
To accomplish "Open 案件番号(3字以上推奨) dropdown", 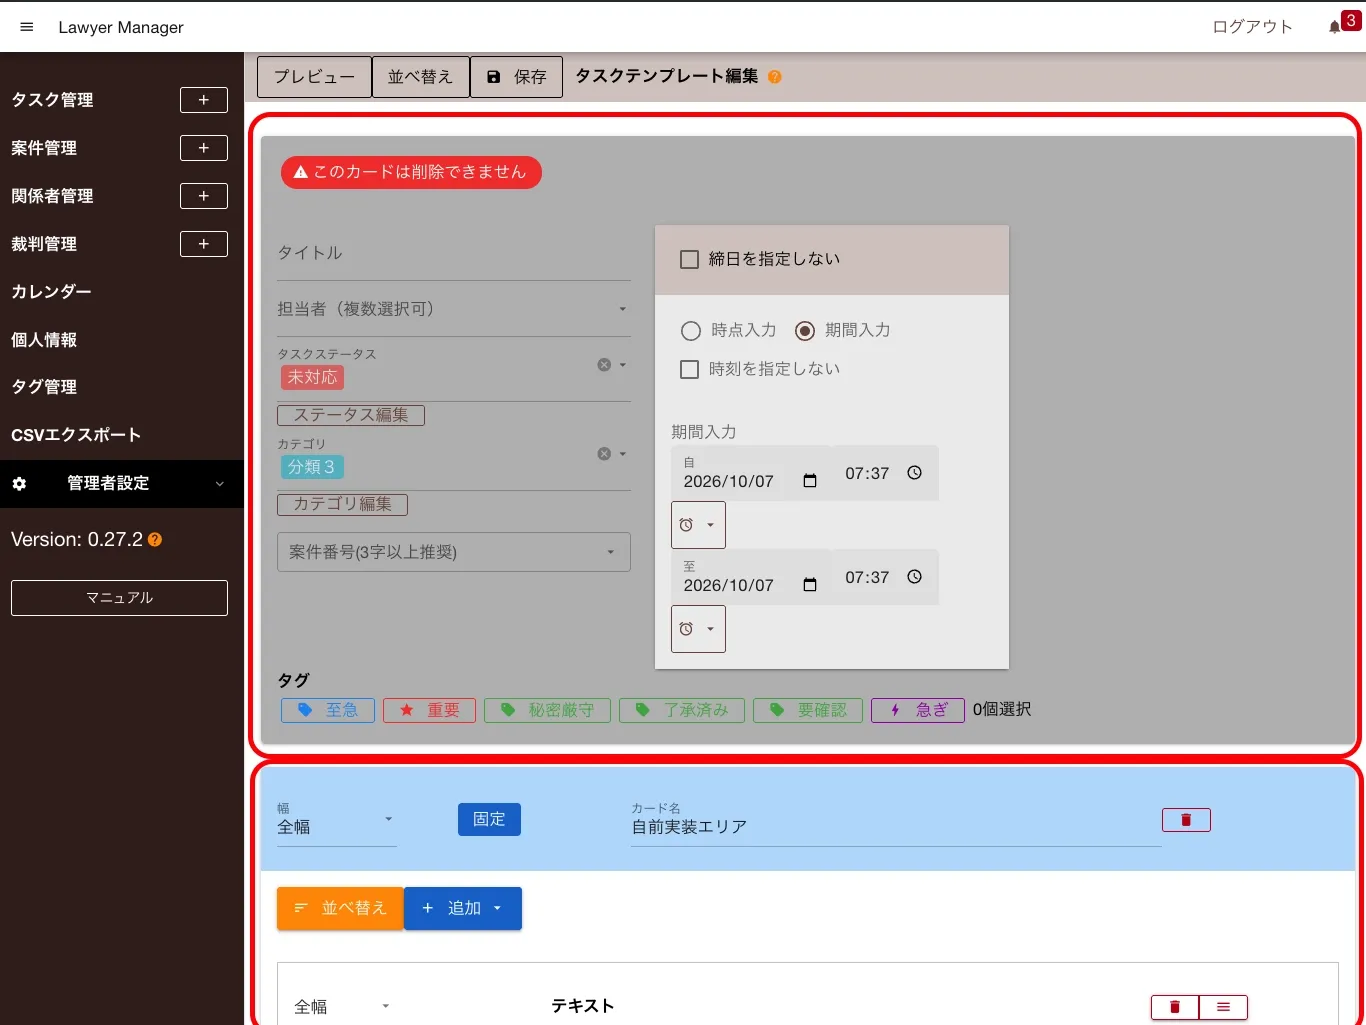I will [454, 552].
